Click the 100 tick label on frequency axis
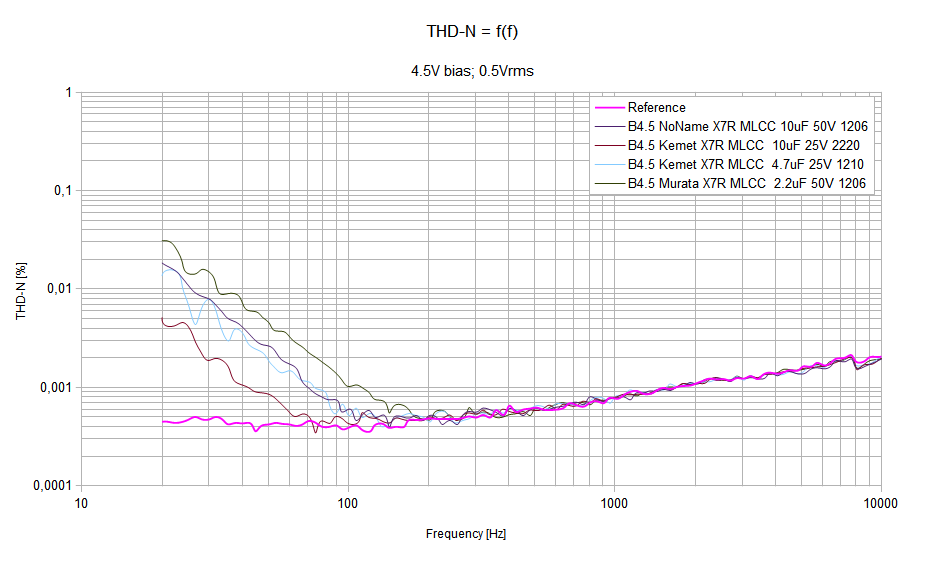This screenshot has height=567, width=945. [347, 502]
